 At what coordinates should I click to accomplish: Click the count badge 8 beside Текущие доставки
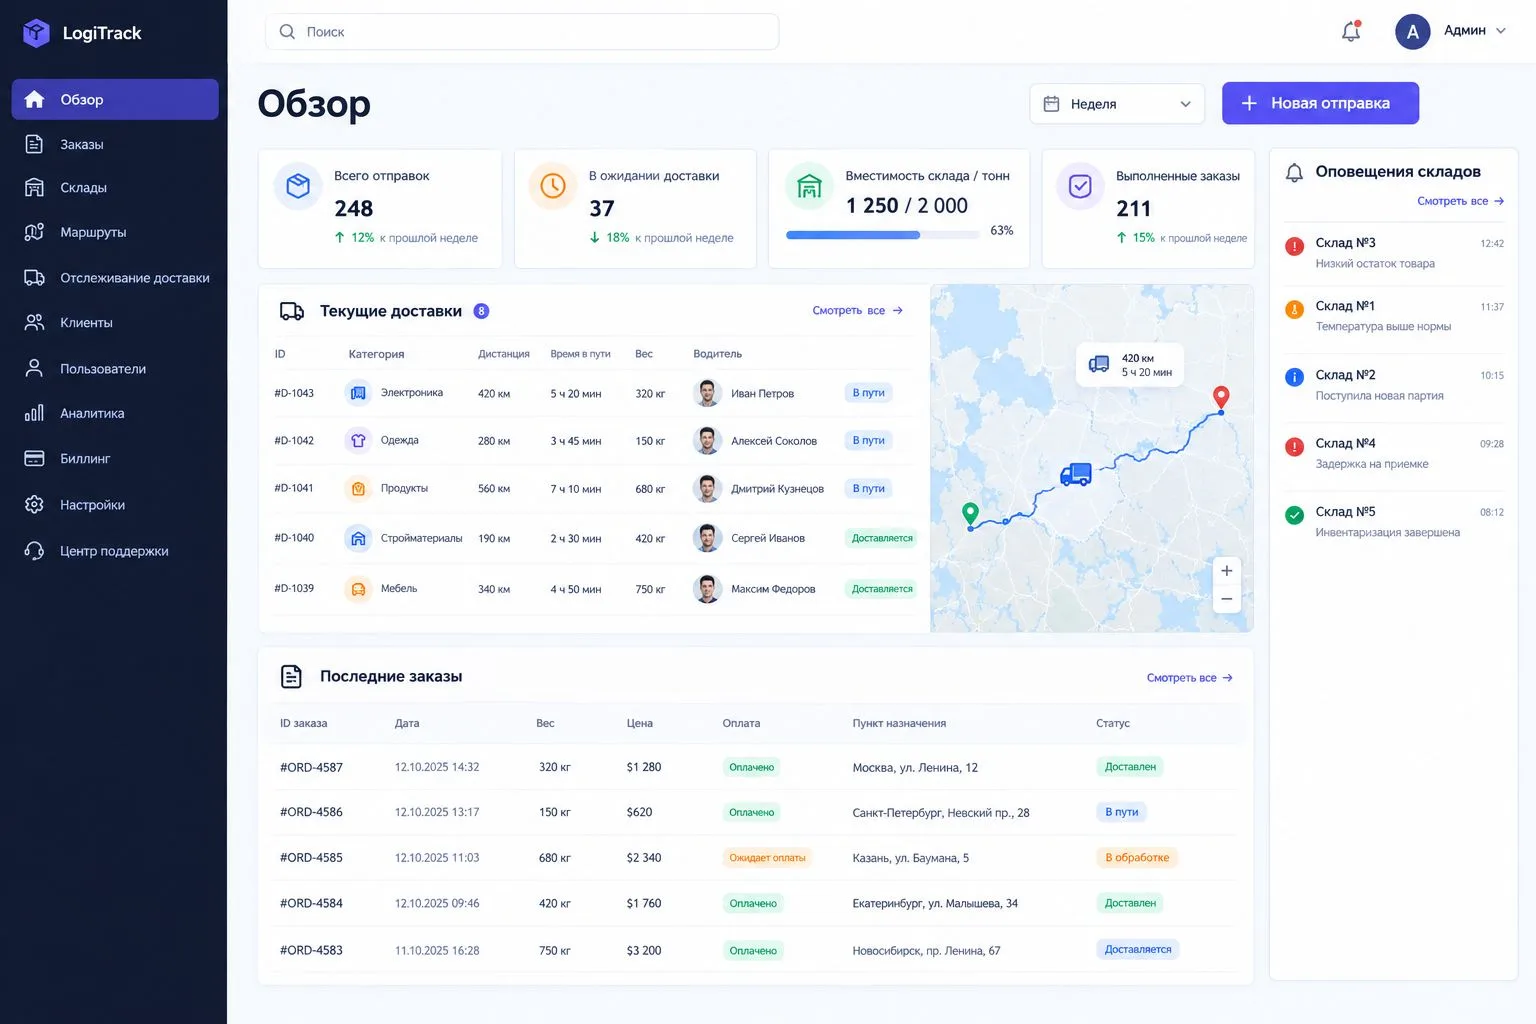(481, 311)
